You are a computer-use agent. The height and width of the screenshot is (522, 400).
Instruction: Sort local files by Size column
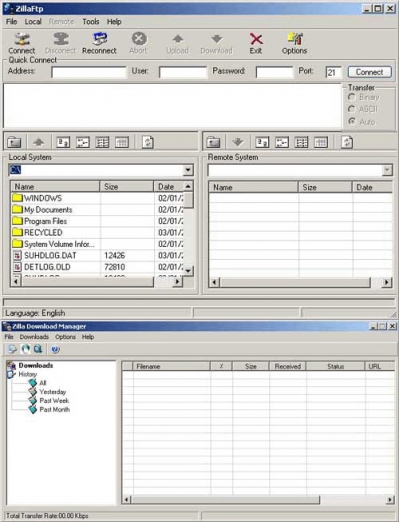[127, 186]
